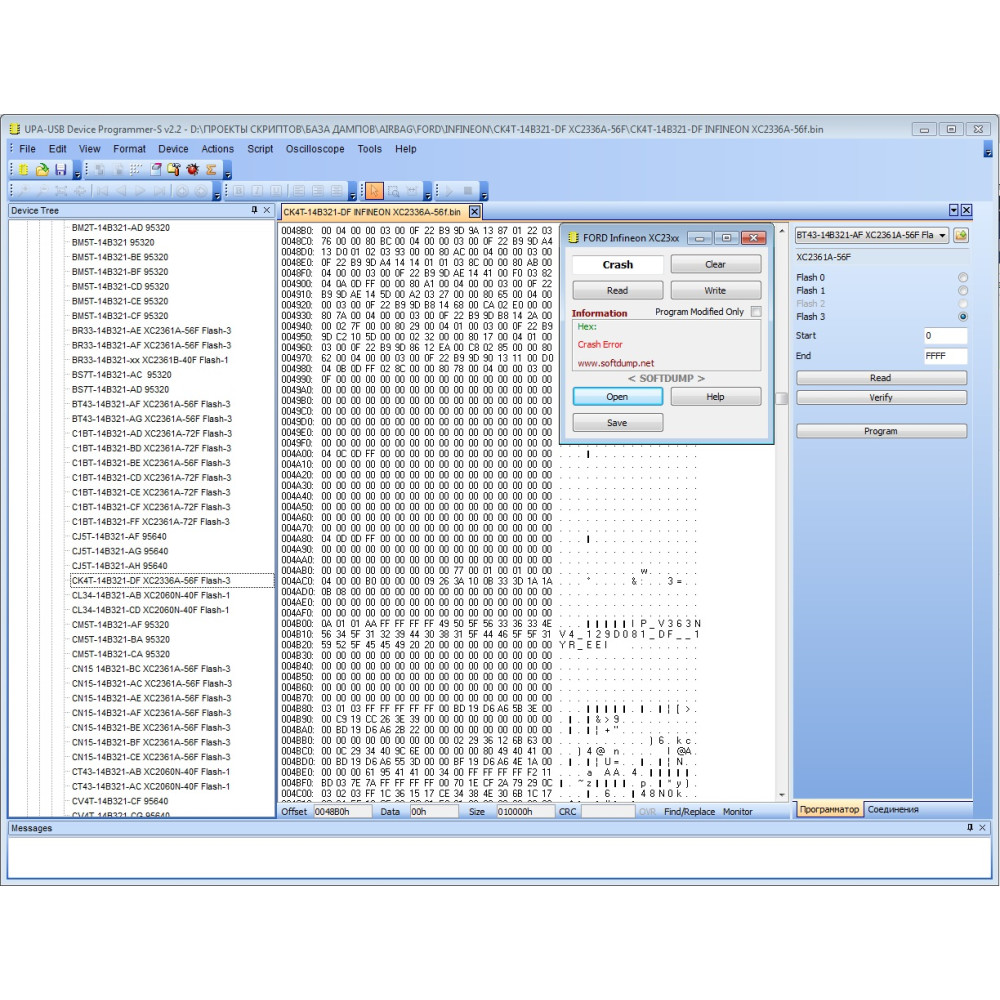The width and height of the screenshot is (1000, 1000).
Task: Select CL34-14B321-AB XC2060N-40F Flash-1 tree item
Action: click(151, 596)
